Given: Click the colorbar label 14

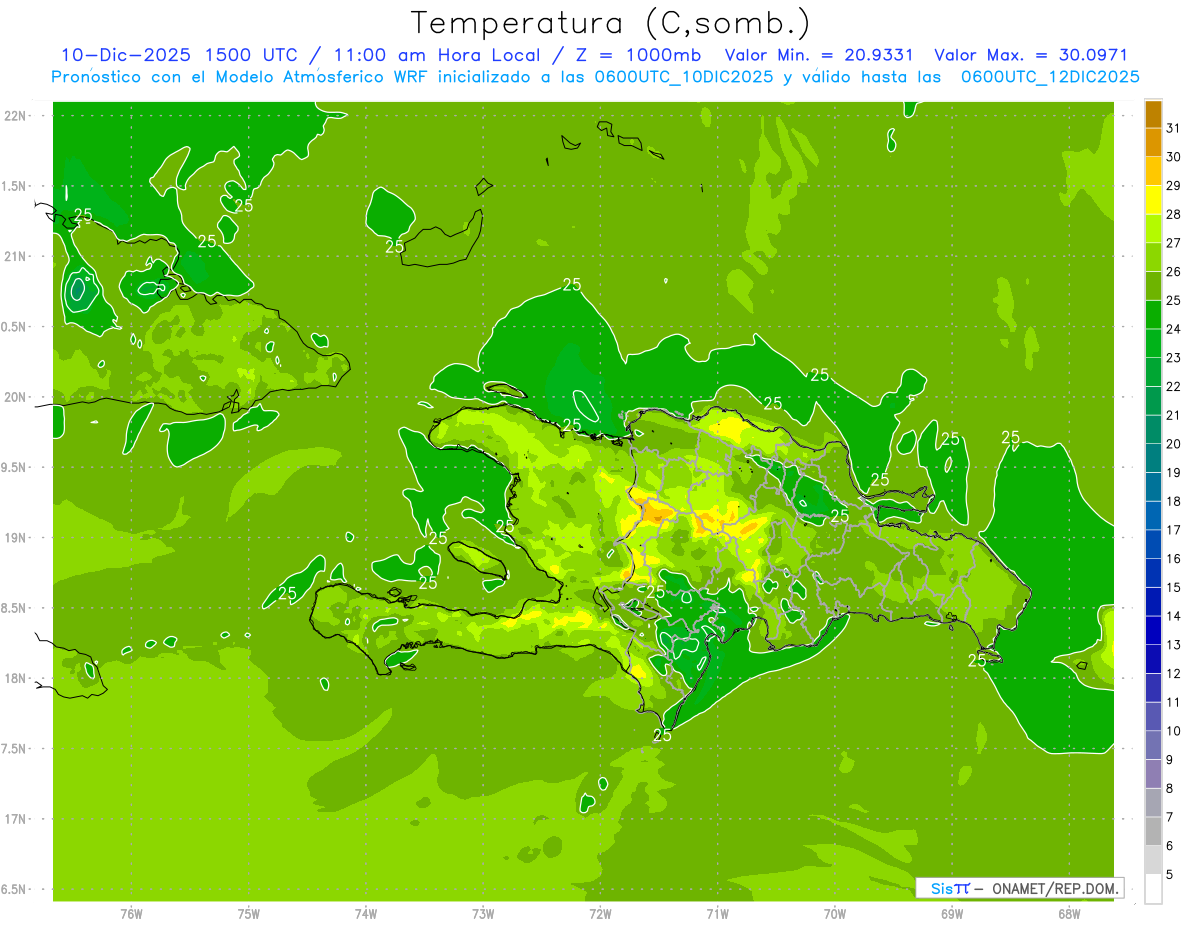Looking at the screenshot, I should (x=1174, y=616).
